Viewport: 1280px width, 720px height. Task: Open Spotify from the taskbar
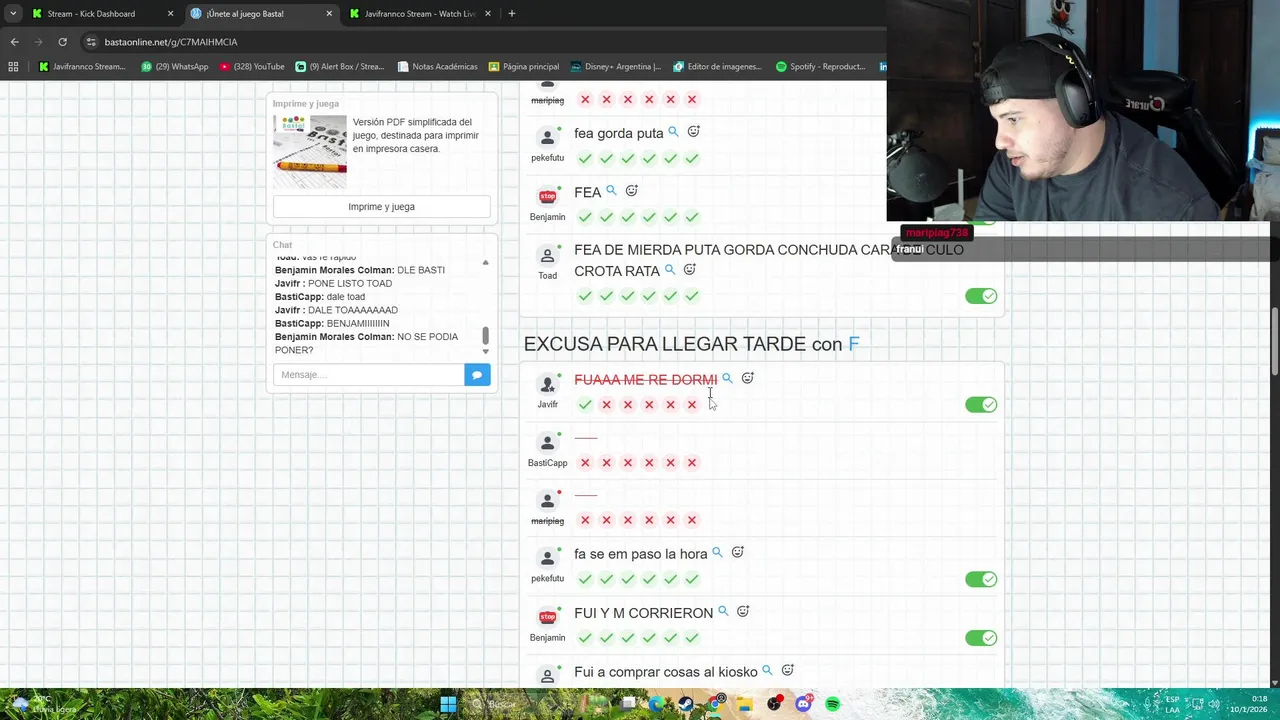(x=832, y=704)
